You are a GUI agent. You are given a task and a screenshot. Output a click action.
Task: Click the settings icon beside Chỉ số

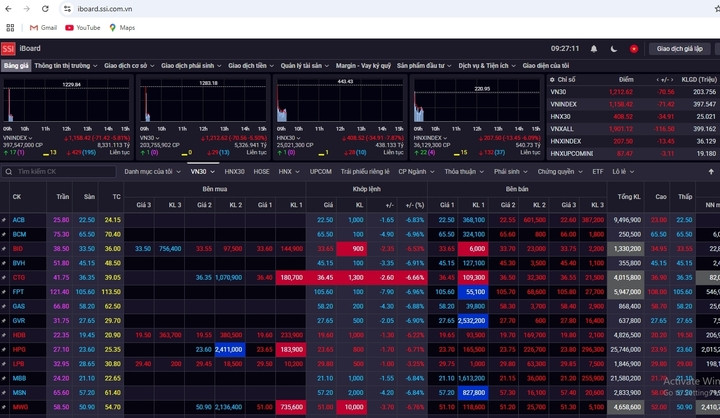point(554,78)
